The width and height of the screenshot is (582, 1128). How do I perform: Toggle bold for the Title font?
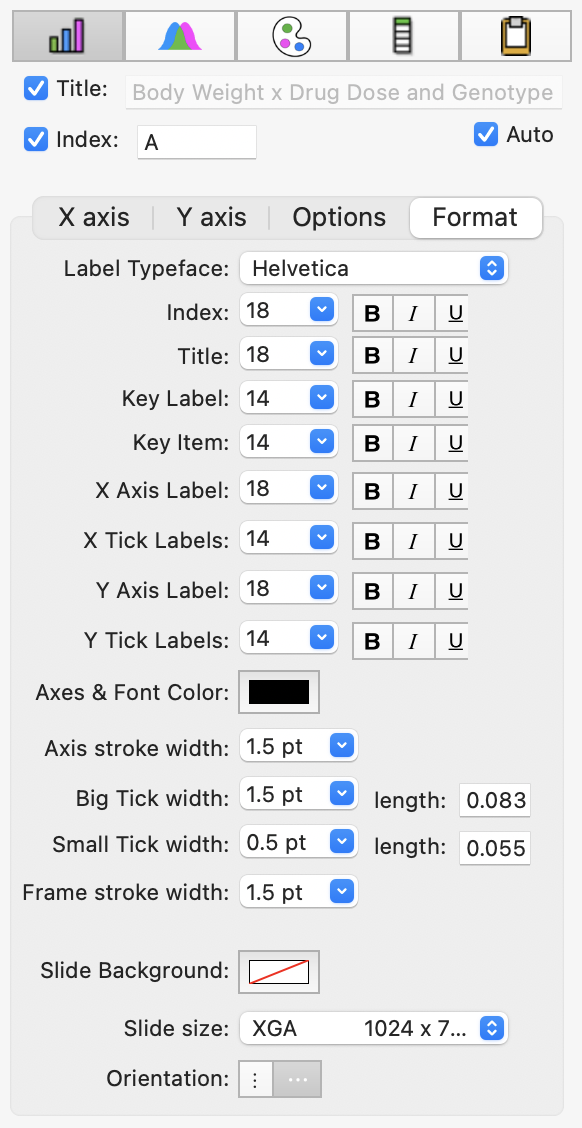pos(372,355)
